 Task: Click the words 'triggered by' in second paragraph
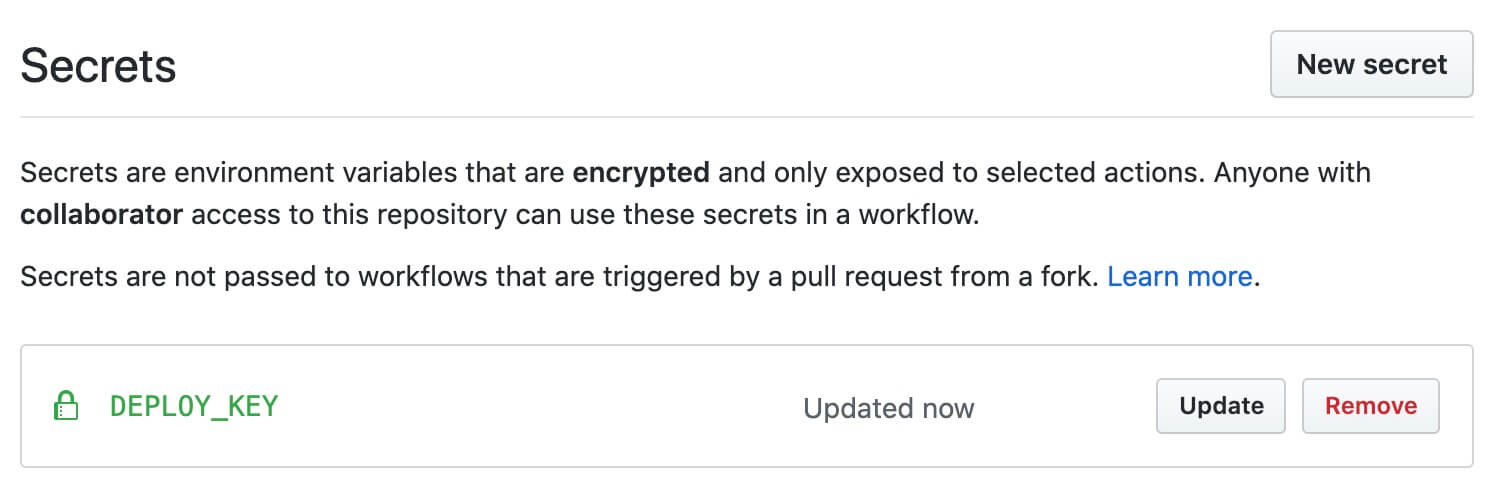[697, 276]
